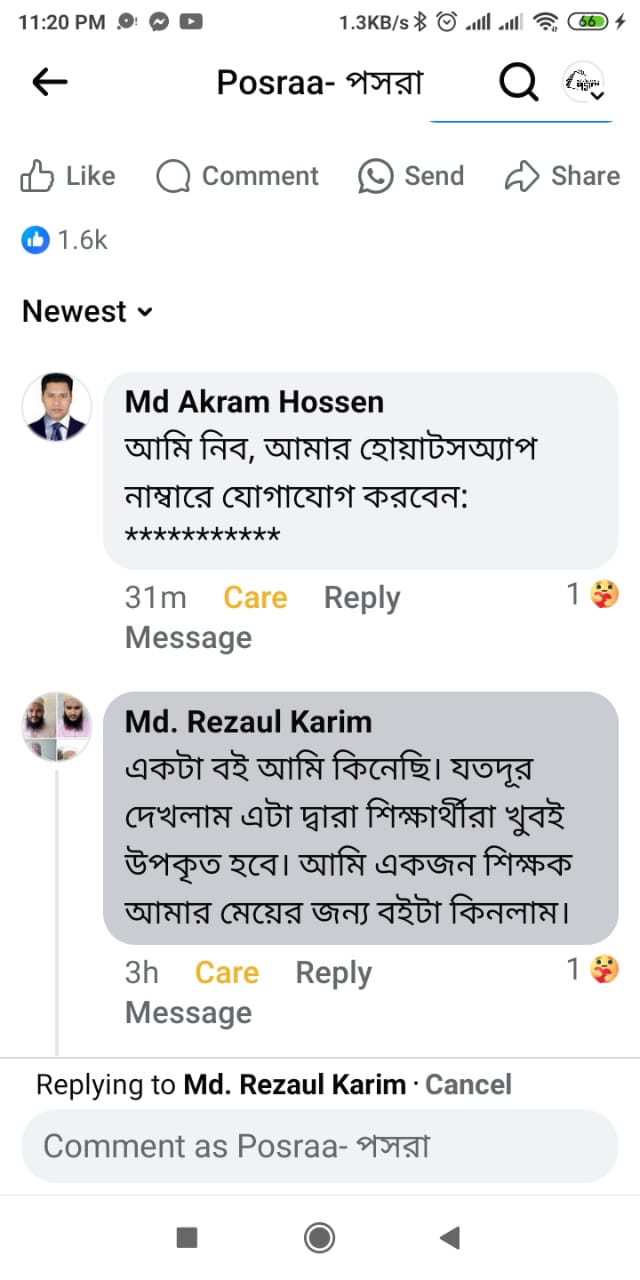640x1280 pixels.
Task: View the 1.6k likes reactions
Action: click(x=65, y=240)
